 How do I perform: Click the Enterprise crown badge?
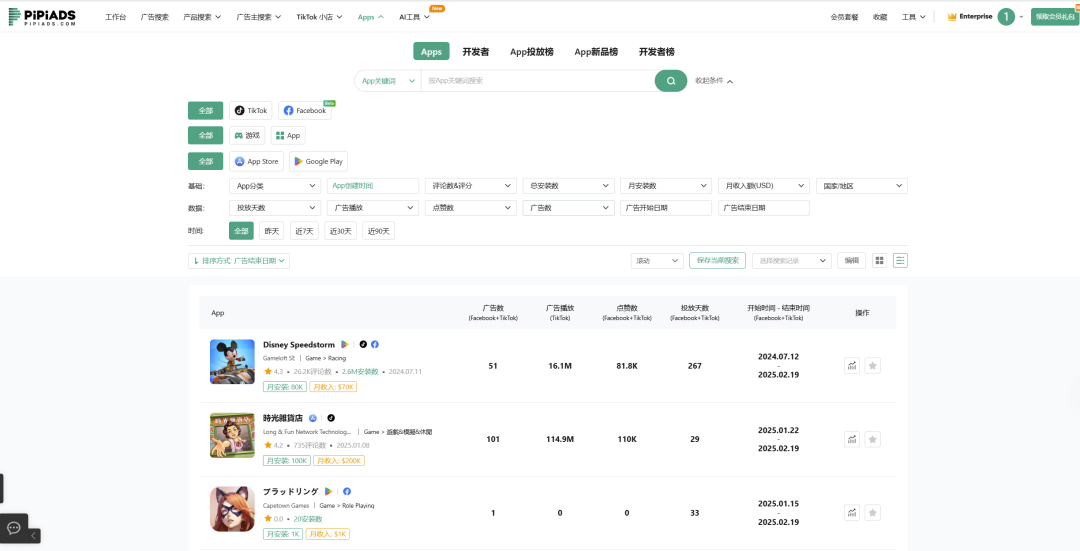(970, 17)
